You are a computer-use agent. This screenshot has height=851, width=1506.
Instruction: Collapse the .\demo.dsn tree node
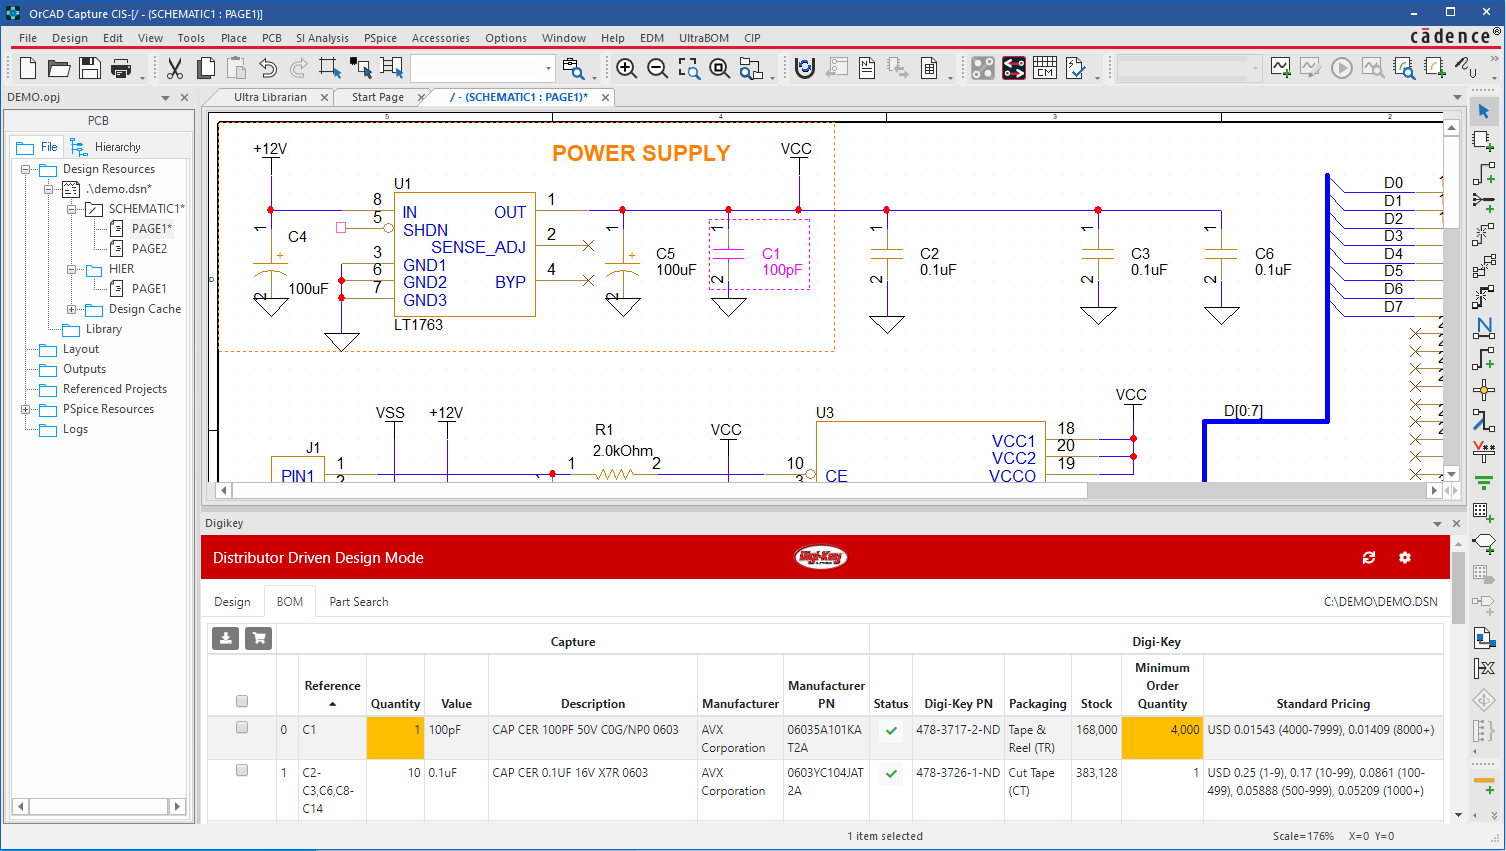[48, 189]
